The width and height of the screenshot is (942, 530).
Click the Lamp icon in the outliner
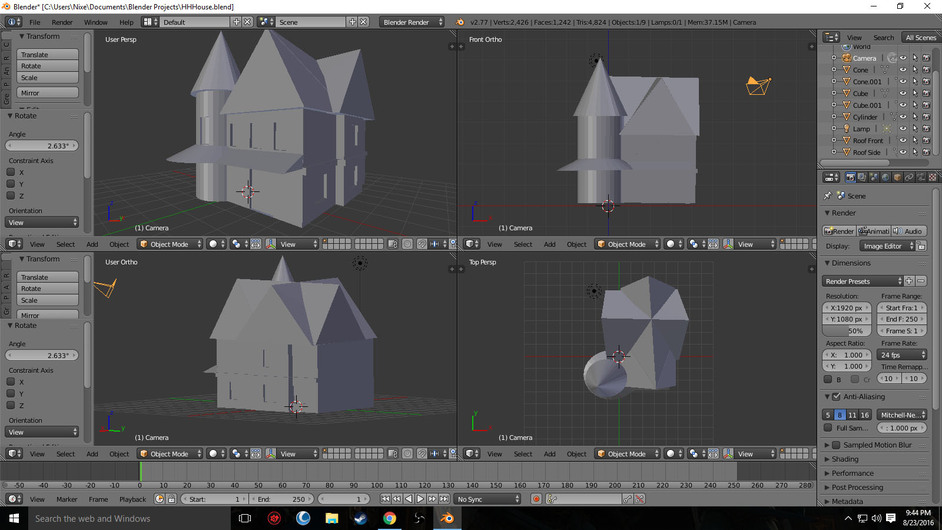844,128
